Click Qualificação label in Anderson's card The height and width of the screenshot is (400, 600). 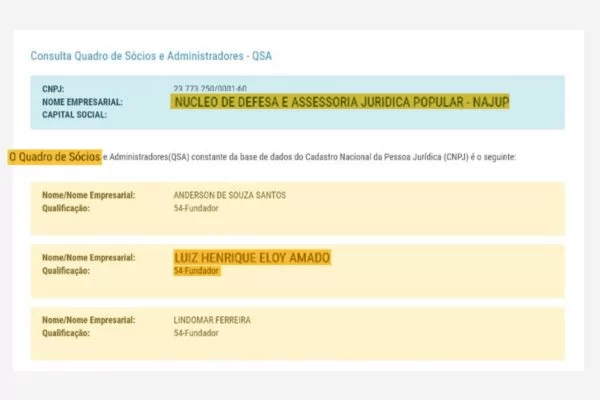tap(68, 208)
